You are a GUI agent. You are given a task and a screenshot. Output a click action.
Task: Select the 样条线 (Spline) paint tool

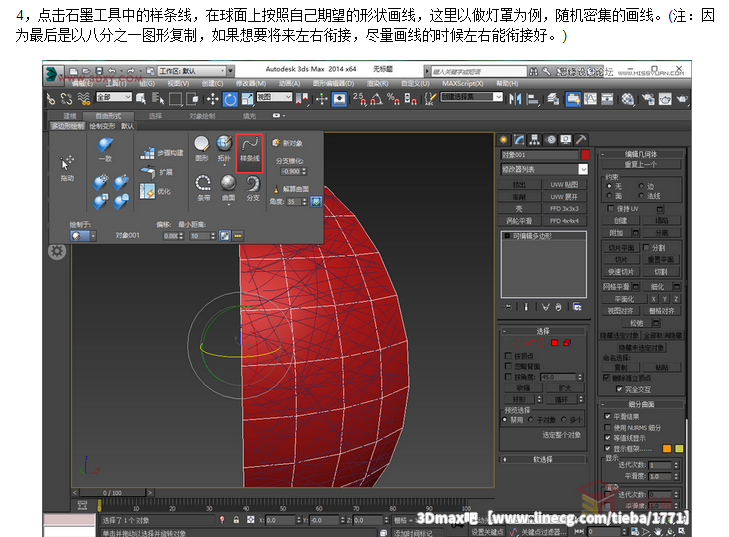250,152
